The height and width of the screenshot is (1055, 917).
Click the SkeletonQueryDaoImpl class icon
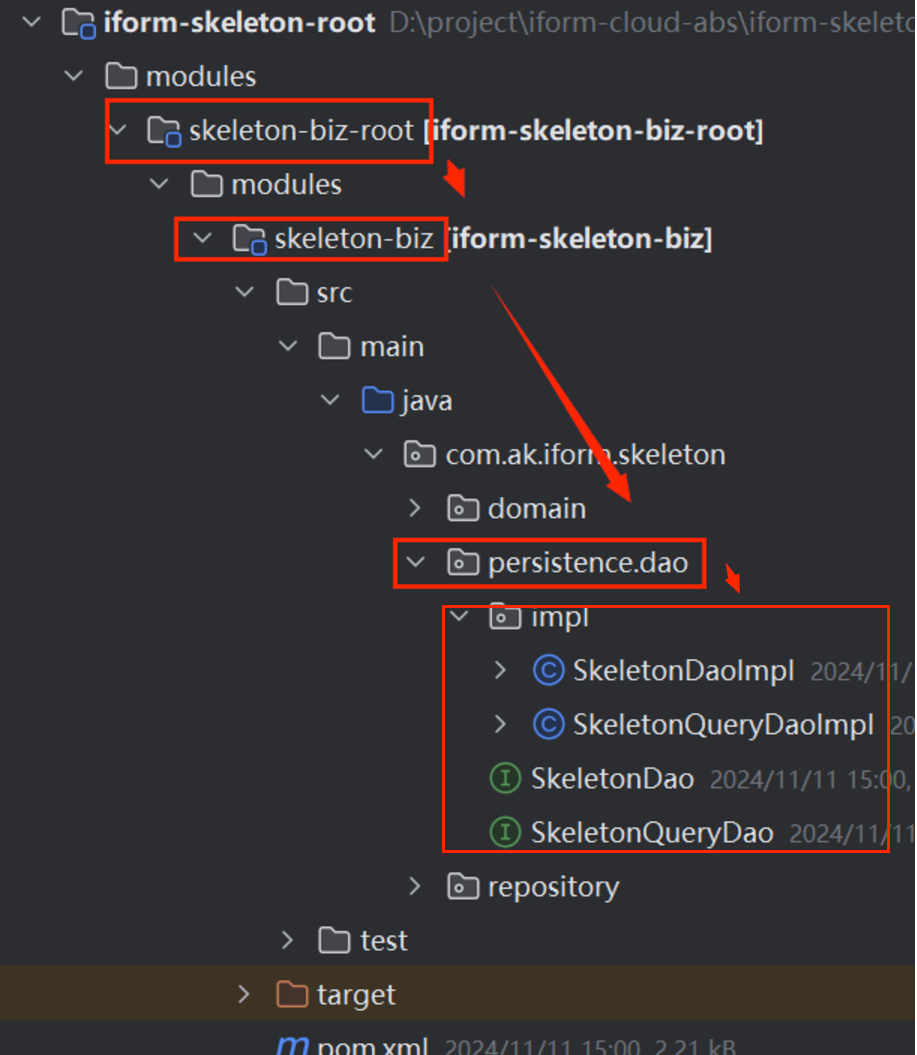[549, 725]
